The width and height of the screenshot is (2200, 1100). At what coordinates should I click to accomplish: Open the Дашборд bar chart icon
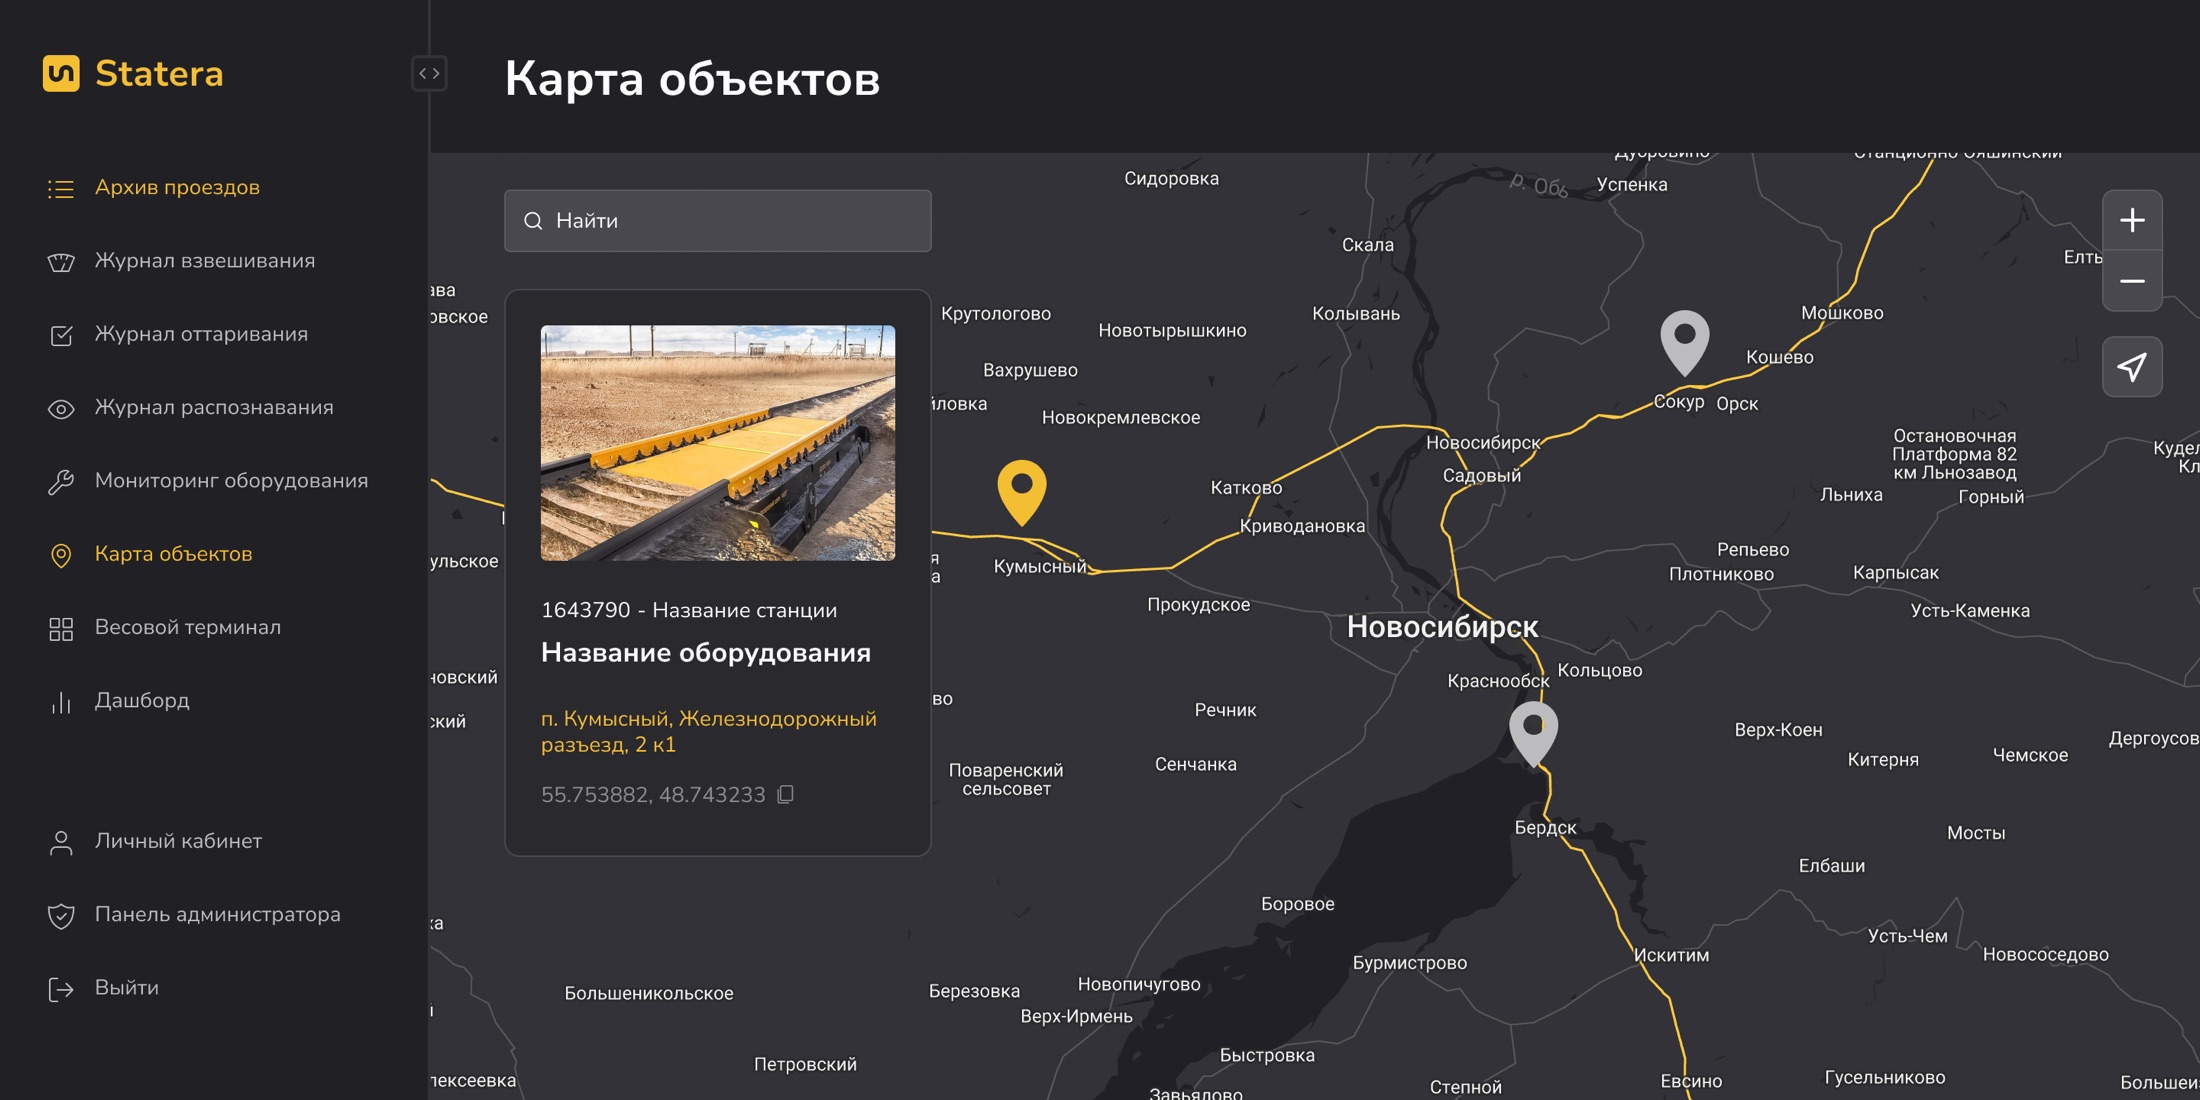point(61,702)
